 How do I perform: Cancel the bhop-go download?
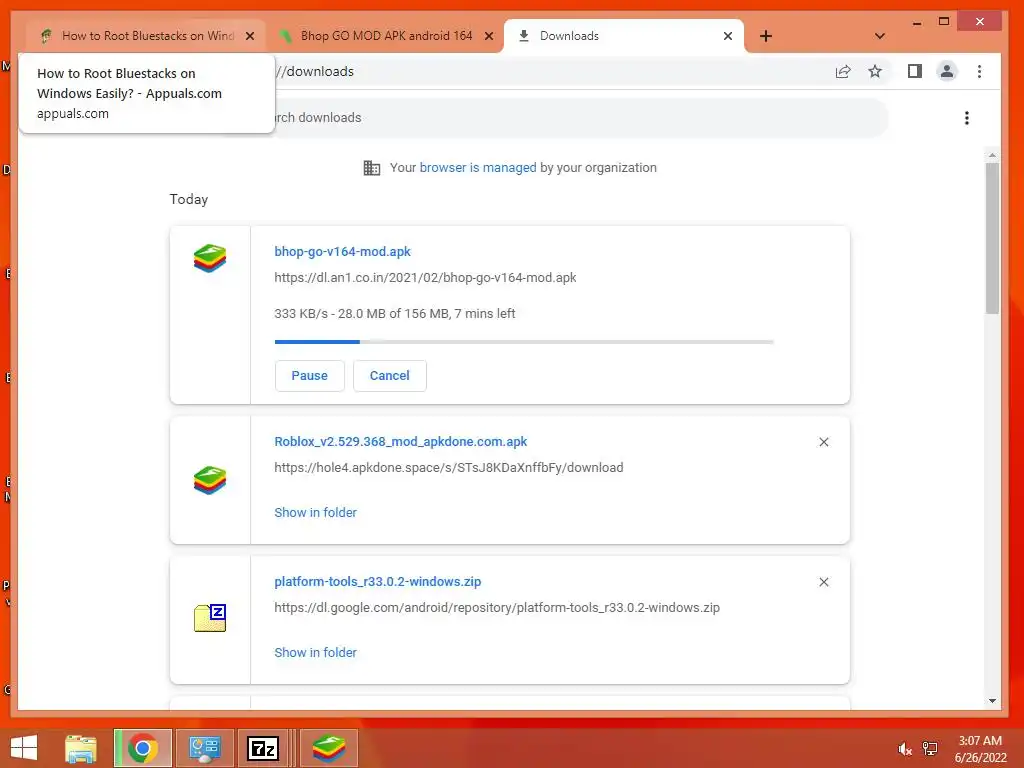(390, 376)
